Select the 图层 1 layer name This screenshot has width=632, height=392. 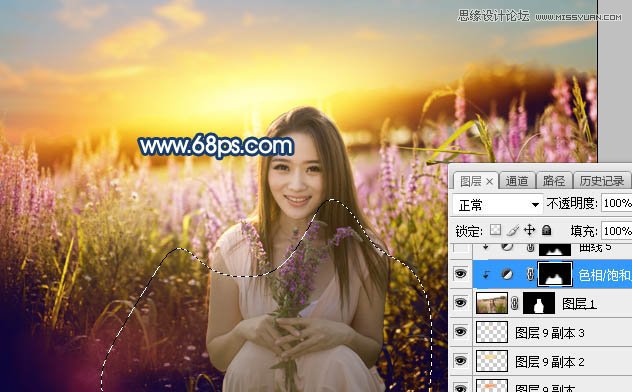coord(579,304)
